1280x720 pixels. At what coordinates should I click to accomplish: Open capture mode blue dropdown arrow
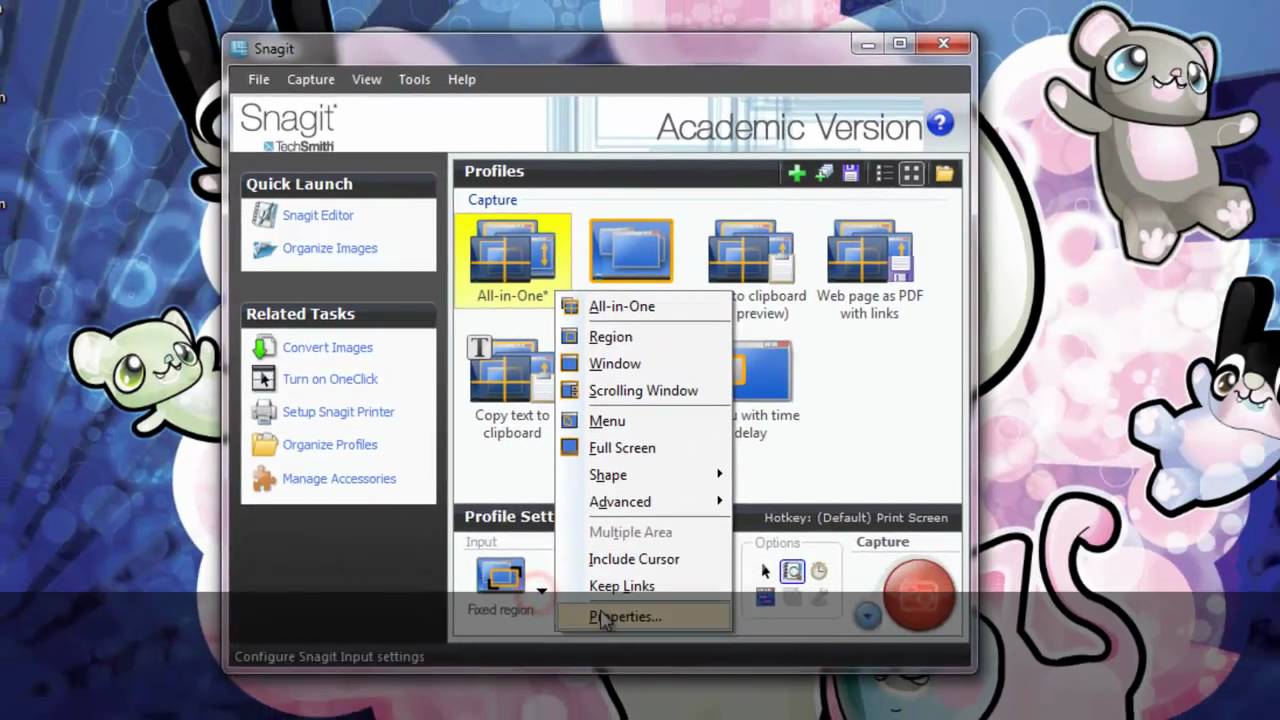[x=868, y=616]
